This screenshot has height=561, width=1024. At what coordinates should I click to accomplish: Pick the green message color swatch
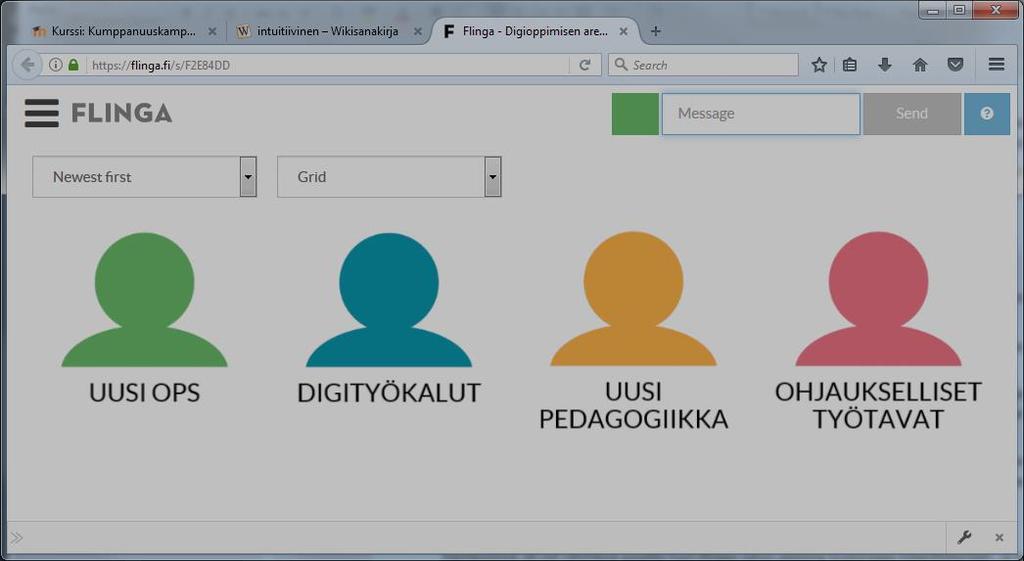[x=635, y=114]
